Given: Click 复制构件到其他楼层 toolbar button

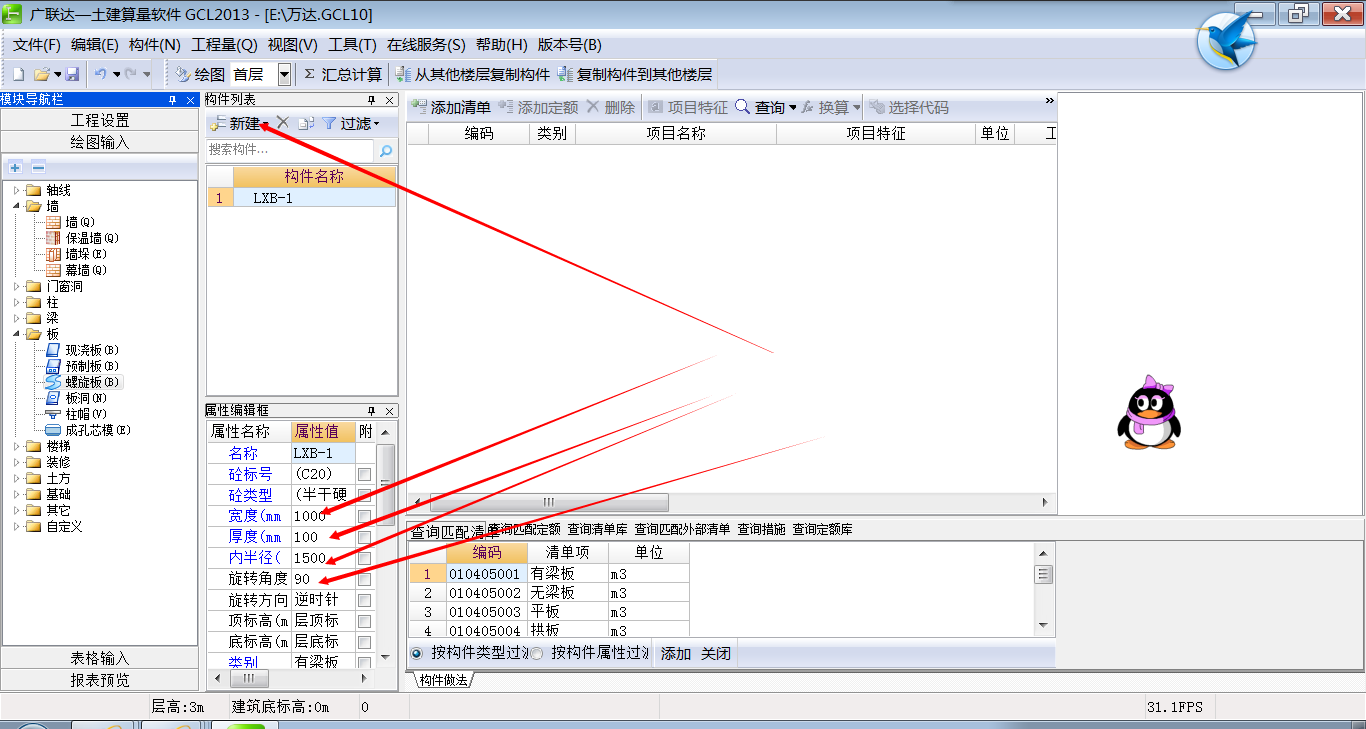Looking at the screenshot, I should 634,74.
